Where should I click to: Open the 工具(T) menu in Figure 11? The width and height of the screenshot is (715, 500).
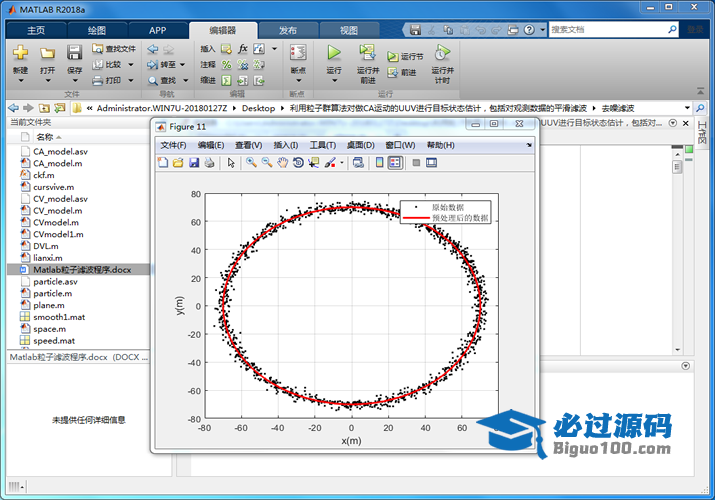click(x=322, y=145)
